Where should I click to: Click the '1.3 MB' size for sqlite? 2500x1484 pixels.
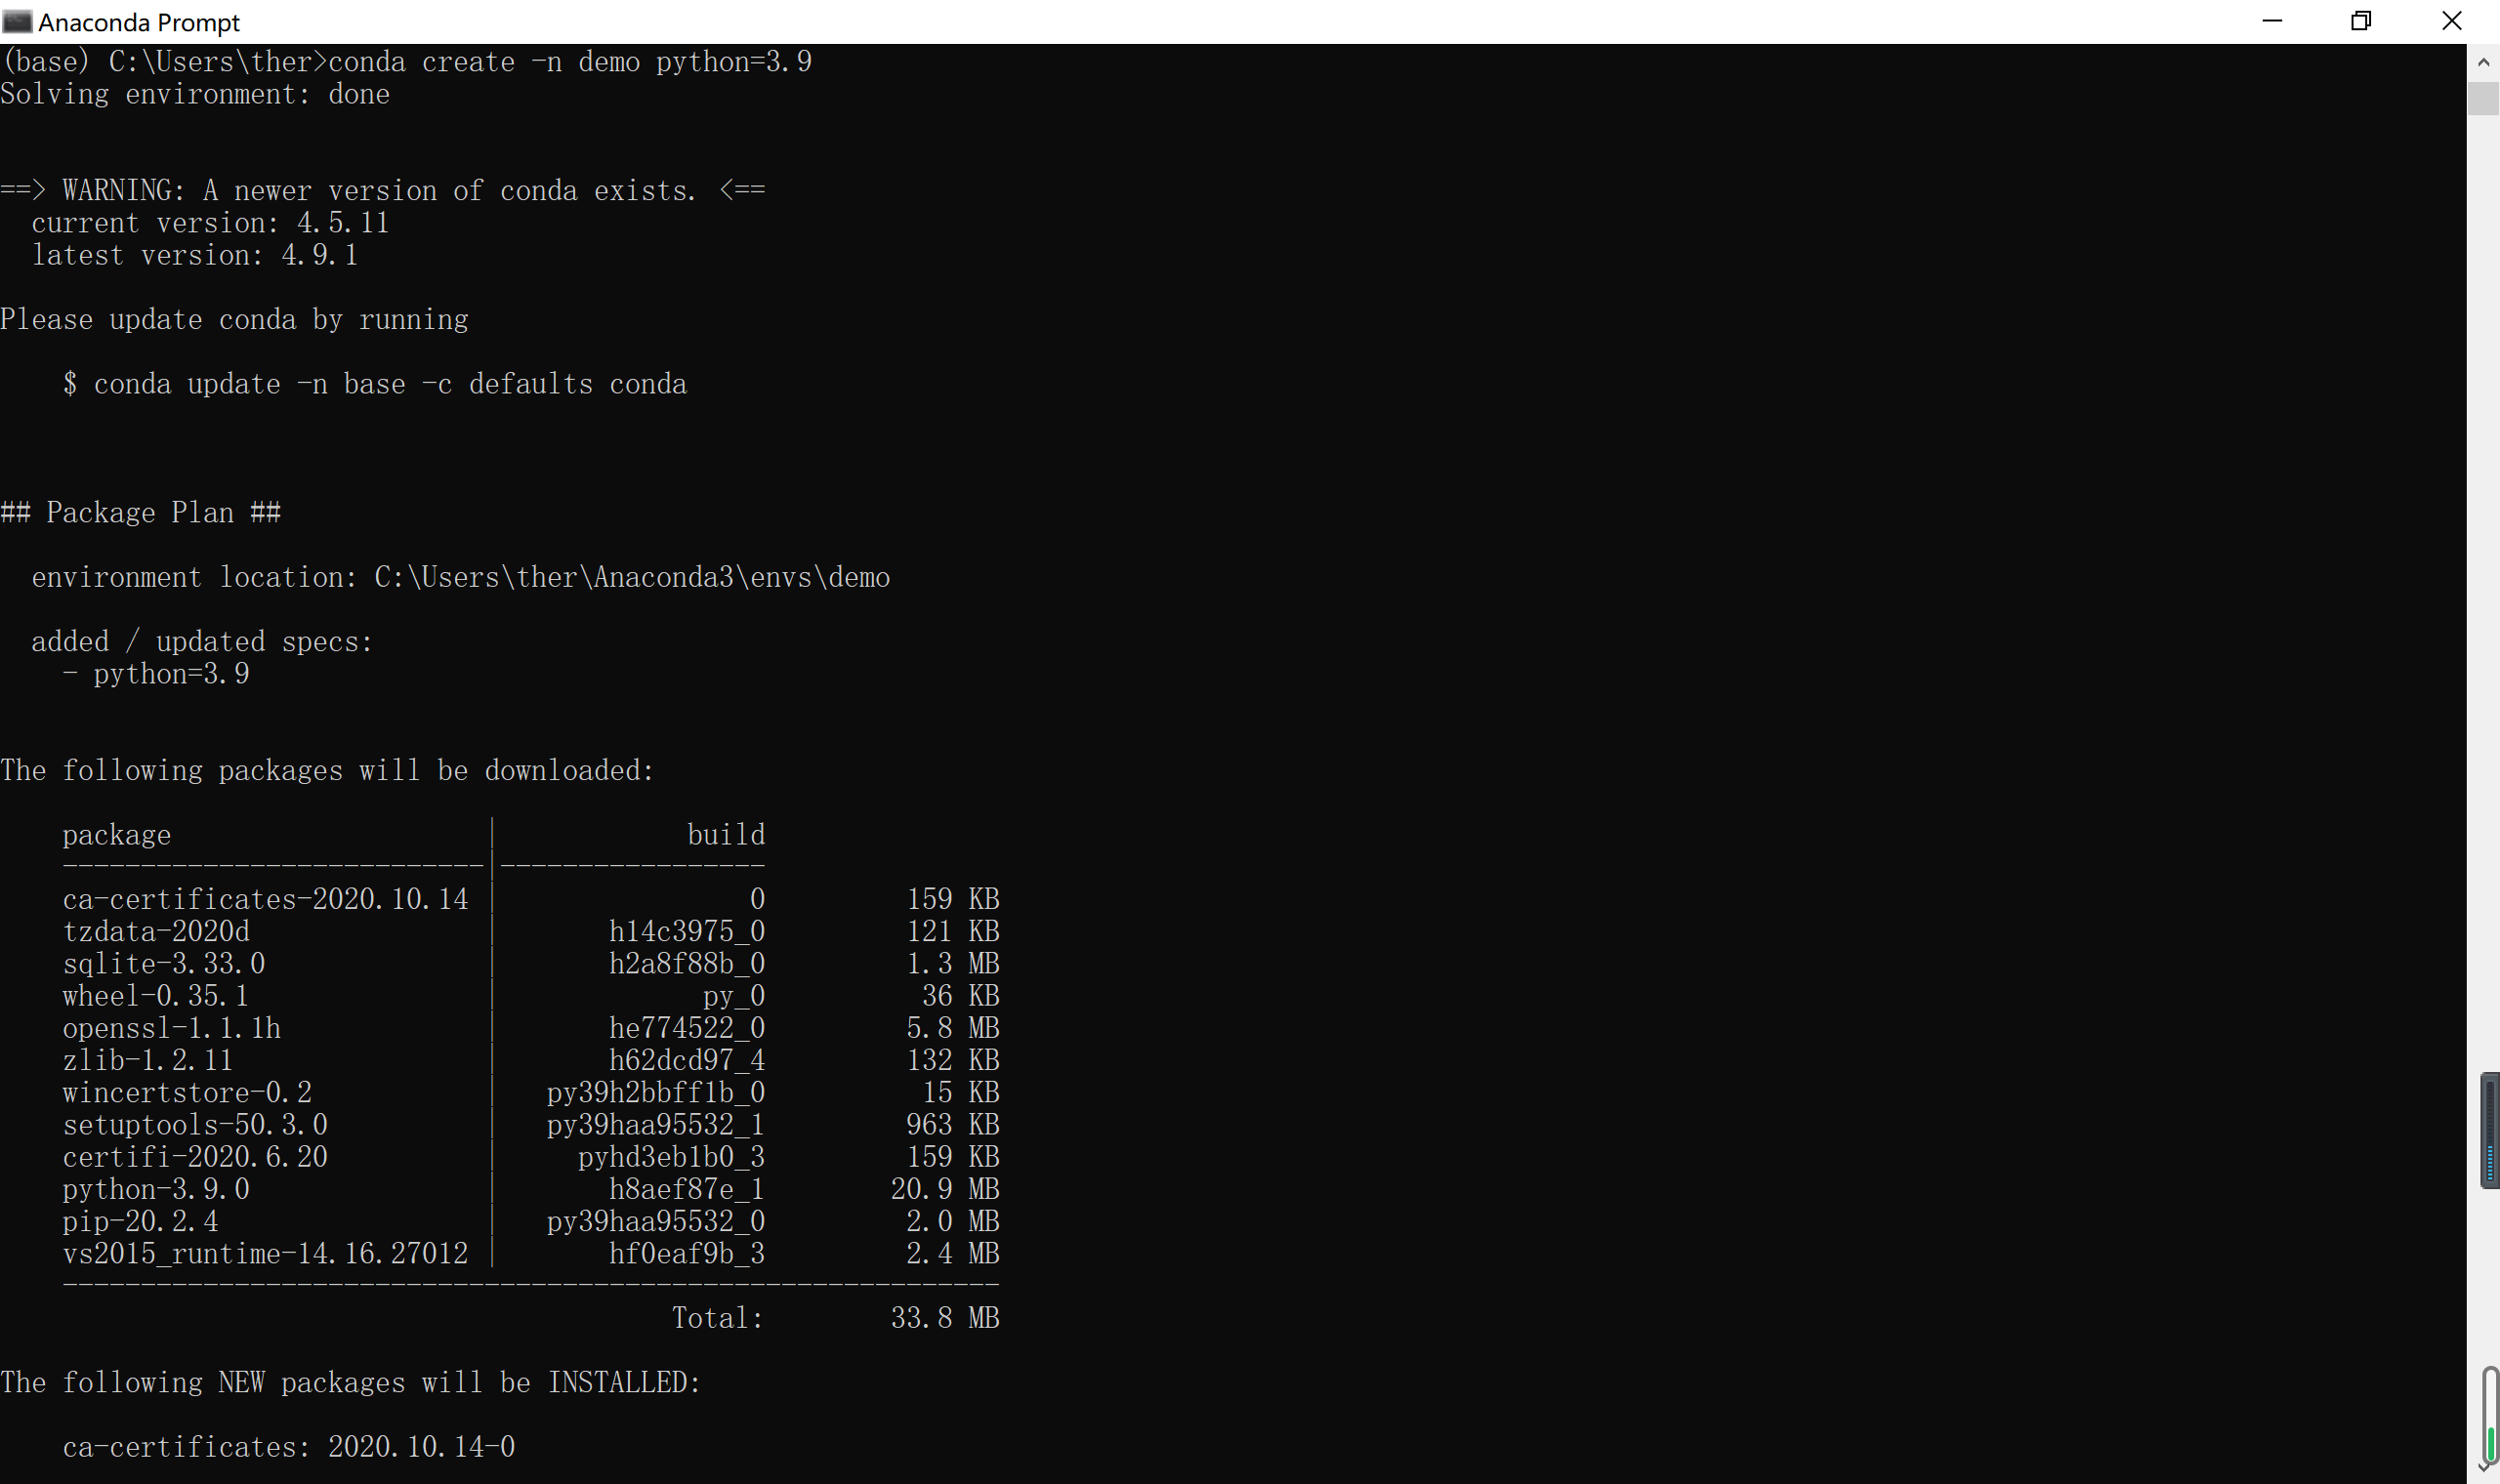[953, 963]
